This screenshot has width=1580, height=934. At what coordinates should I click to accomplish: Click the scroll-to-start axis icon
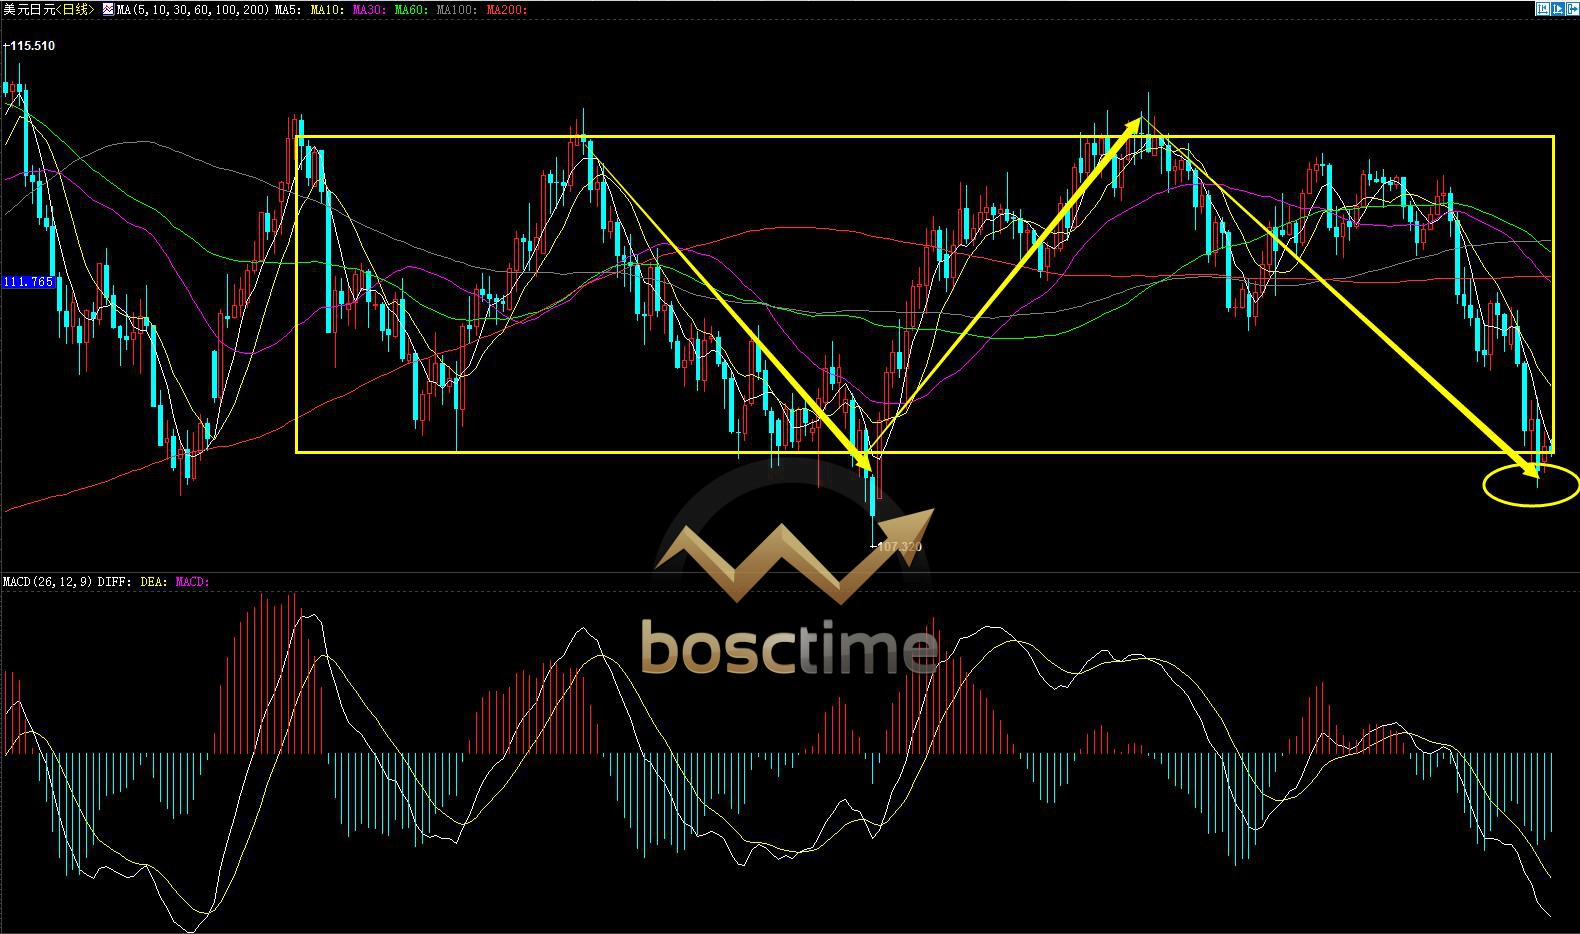[x=1543, y=9]
